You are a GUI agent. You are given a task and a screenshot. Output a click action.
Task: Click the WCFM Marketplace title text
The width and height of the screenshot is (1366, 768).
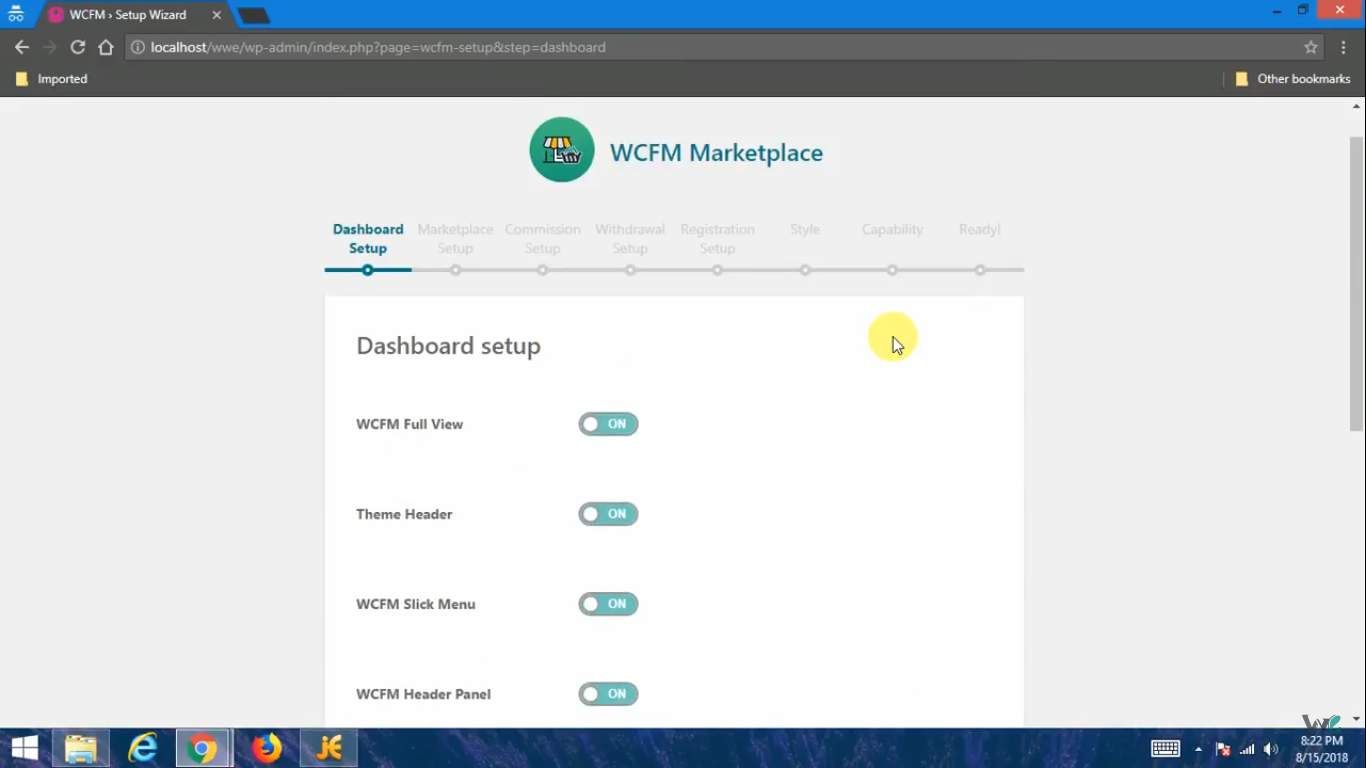(x=716, y=153)
